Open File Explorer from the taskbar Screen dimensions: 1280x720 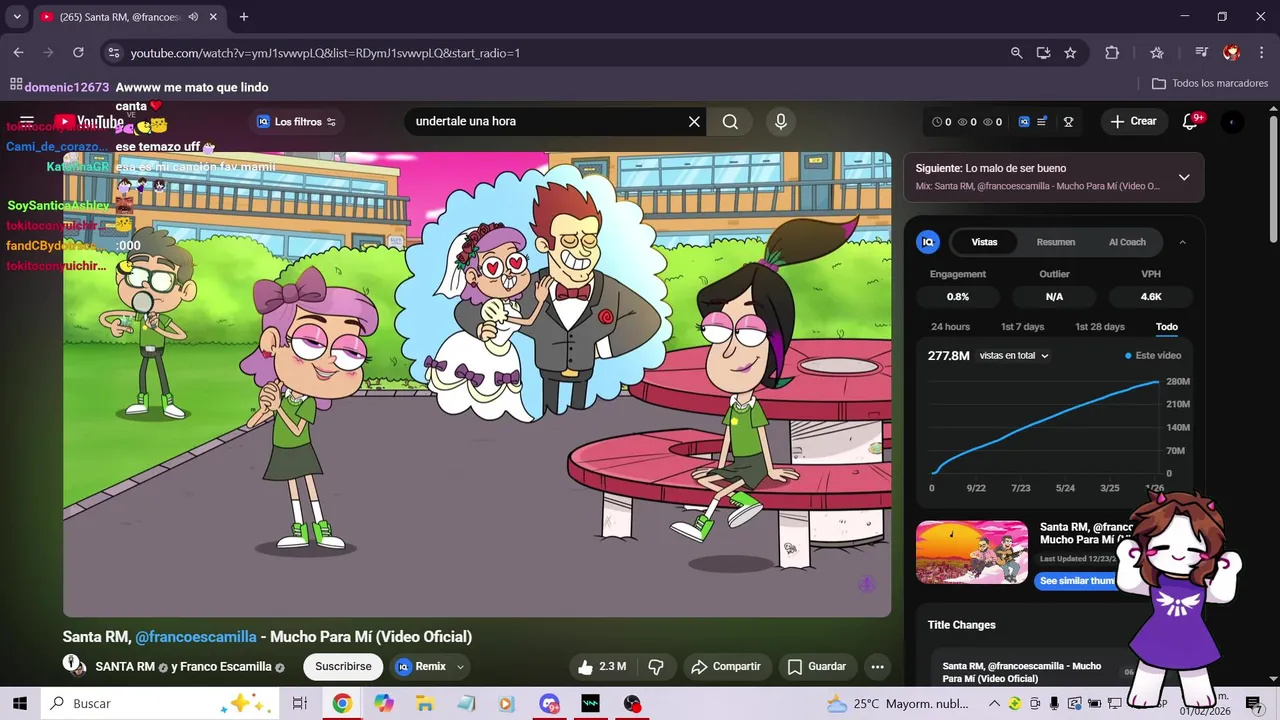tap(425, 704)
